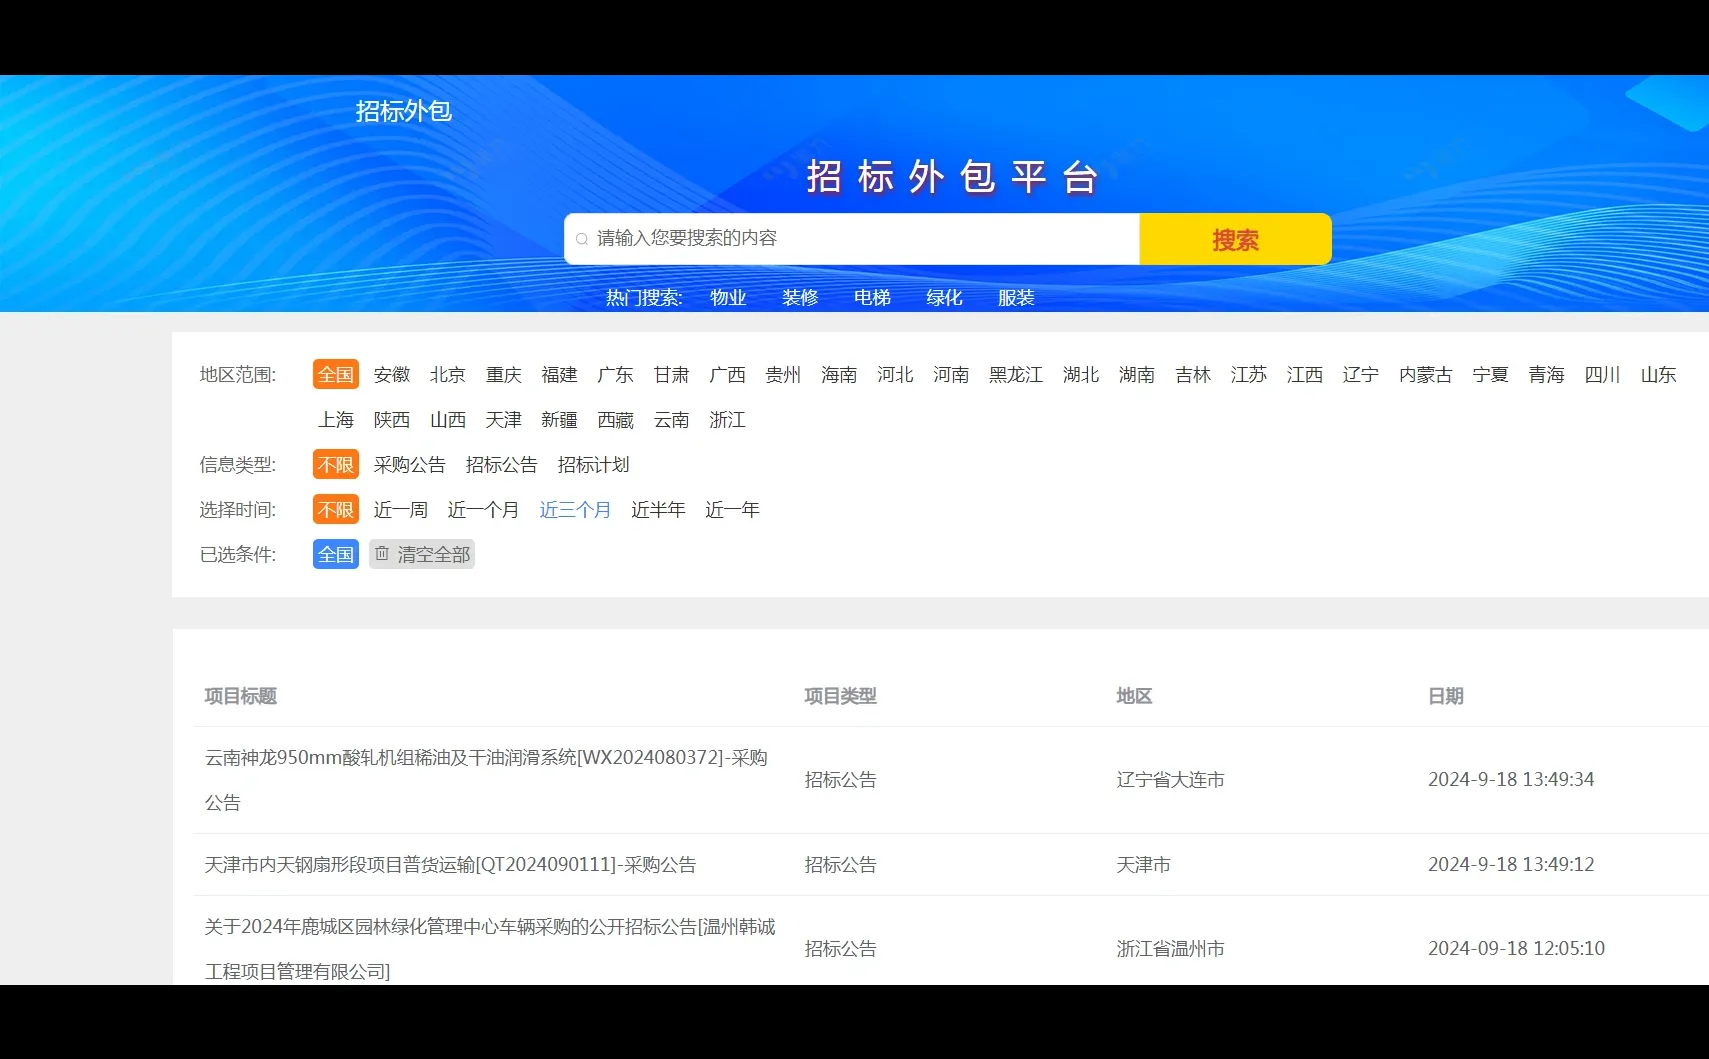The height and width of the screenshot is (1059, 1709).
Task: Click inside the search input field
Action: [850, 239]
